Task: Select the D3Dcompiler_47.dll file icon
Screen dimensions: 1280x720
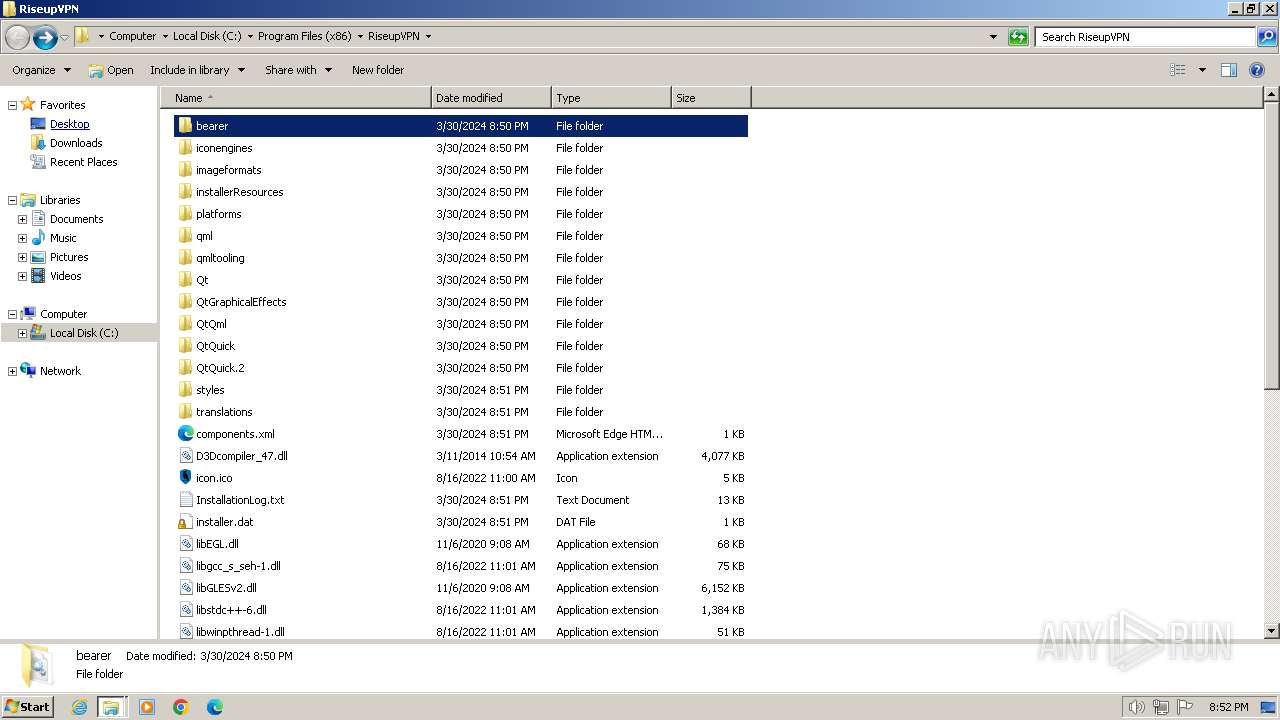Action: pyautogui.click(x=185, y=456)
